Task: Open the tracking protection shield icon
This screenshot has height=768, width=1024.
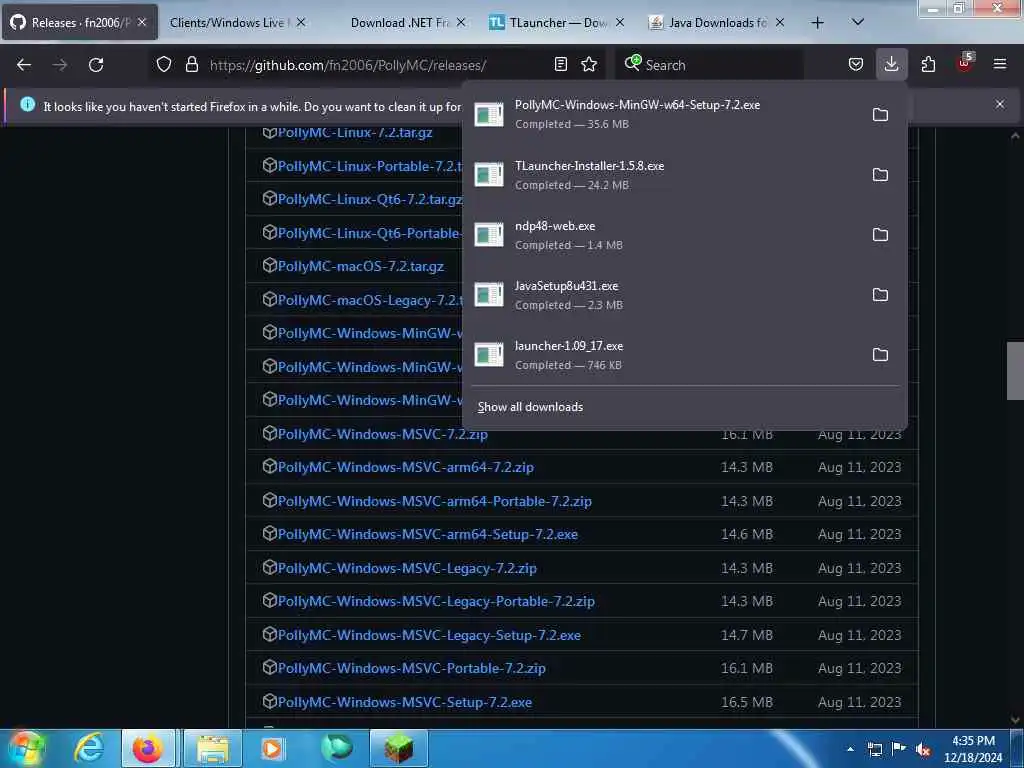Action: (164, 65)
